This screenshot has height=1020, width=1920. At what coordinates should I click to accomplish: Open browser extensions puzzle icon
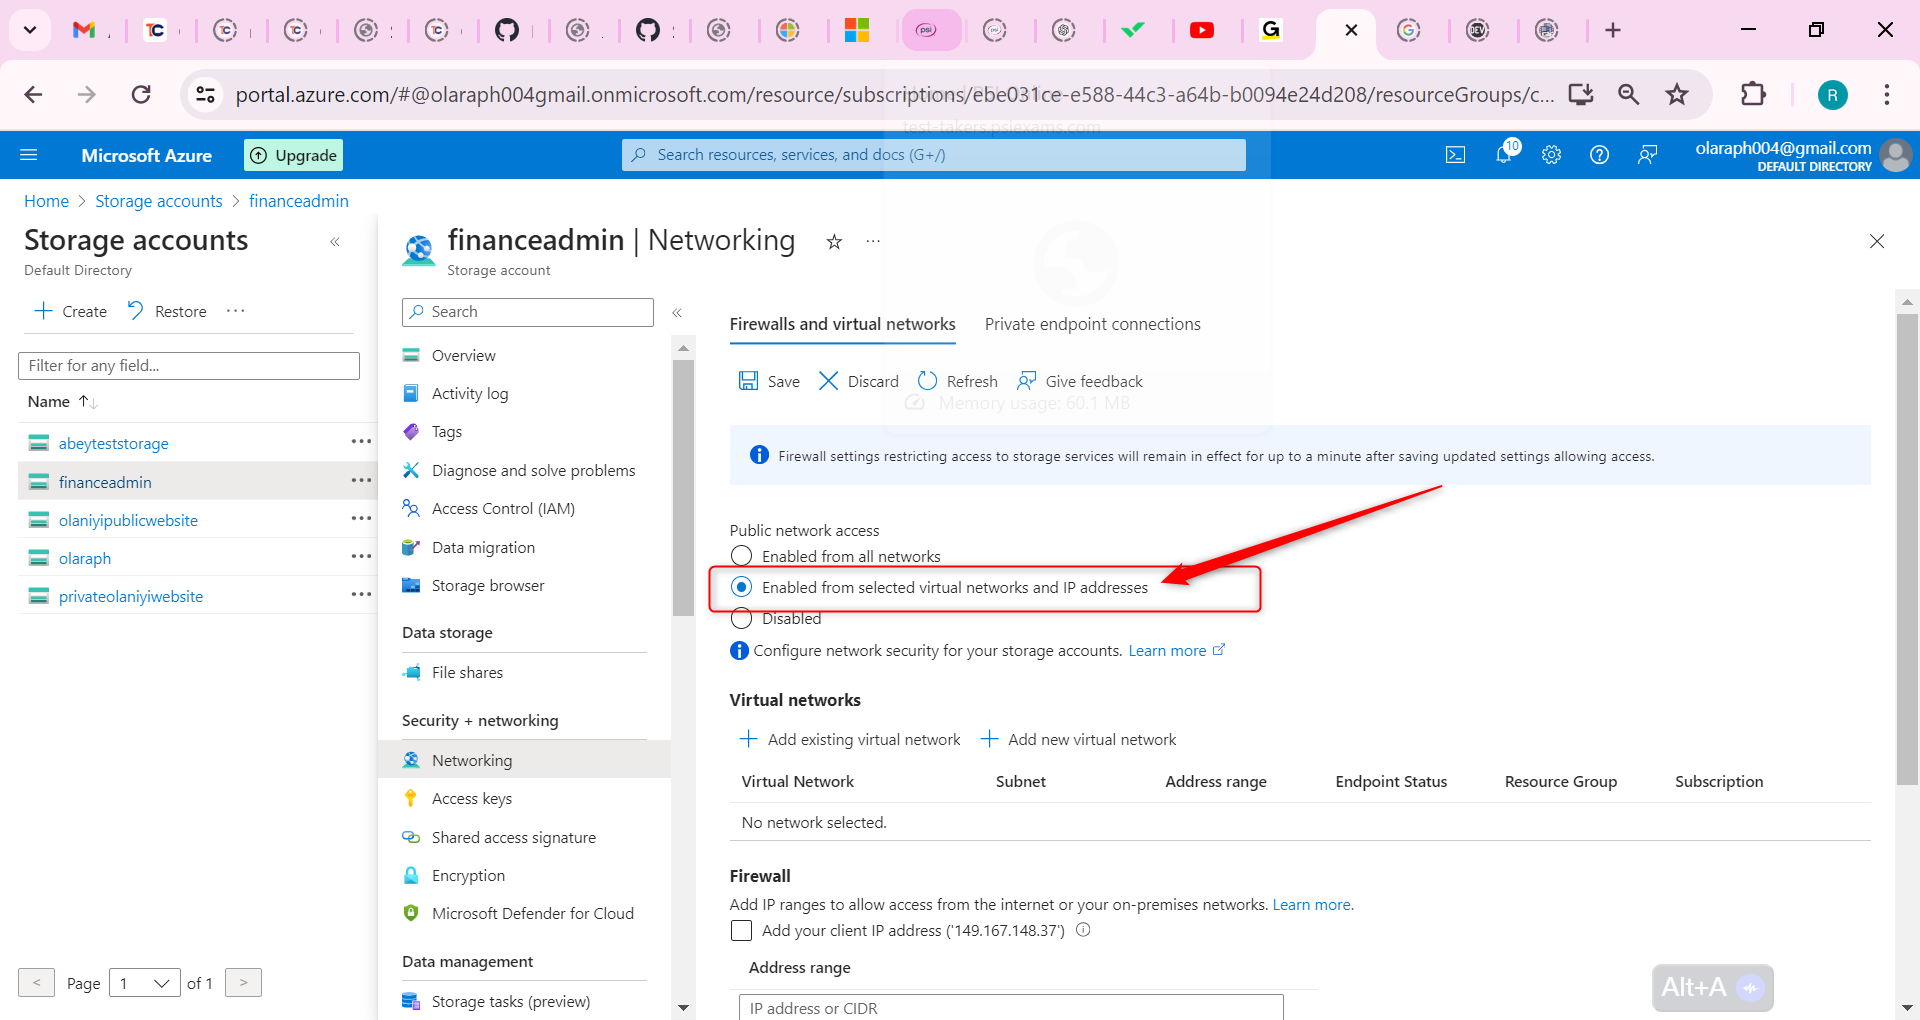click(x=1753, y=94)
